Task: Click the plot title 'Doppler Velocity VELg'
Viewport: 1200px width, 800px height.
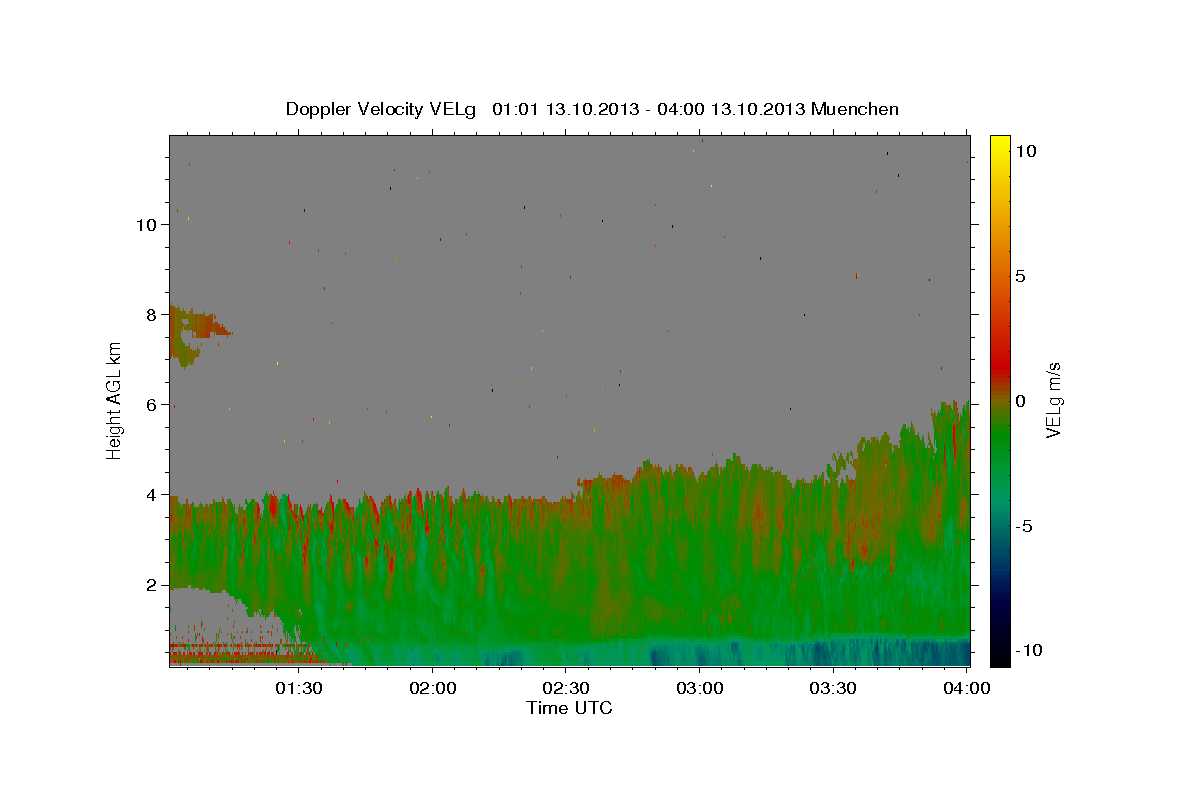Action: point(383,109)
